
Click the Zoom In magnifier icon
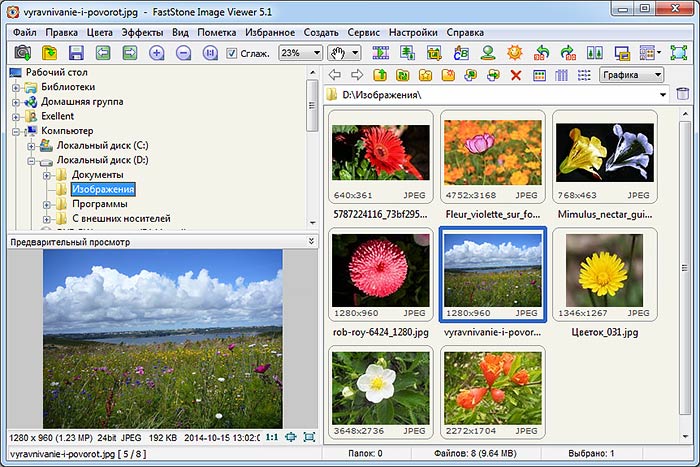[157, 52]
